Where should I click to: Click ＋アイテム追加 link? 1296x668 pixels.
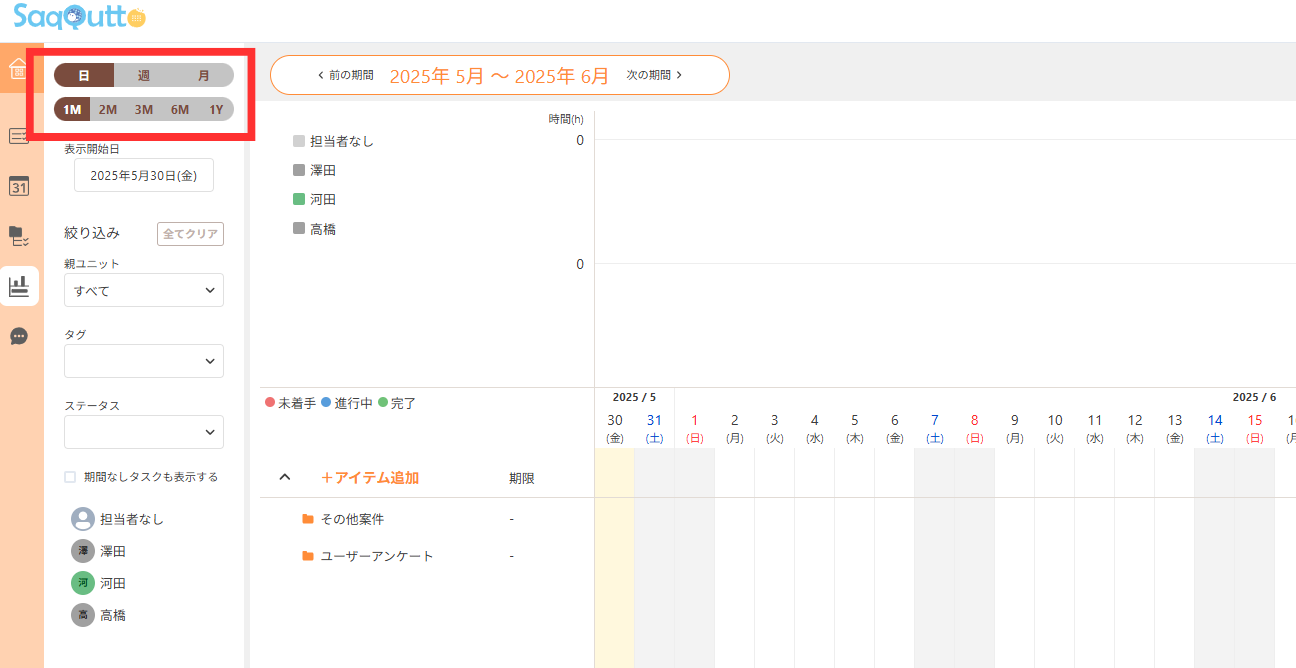pyautogui.click(x=369, y=478)
